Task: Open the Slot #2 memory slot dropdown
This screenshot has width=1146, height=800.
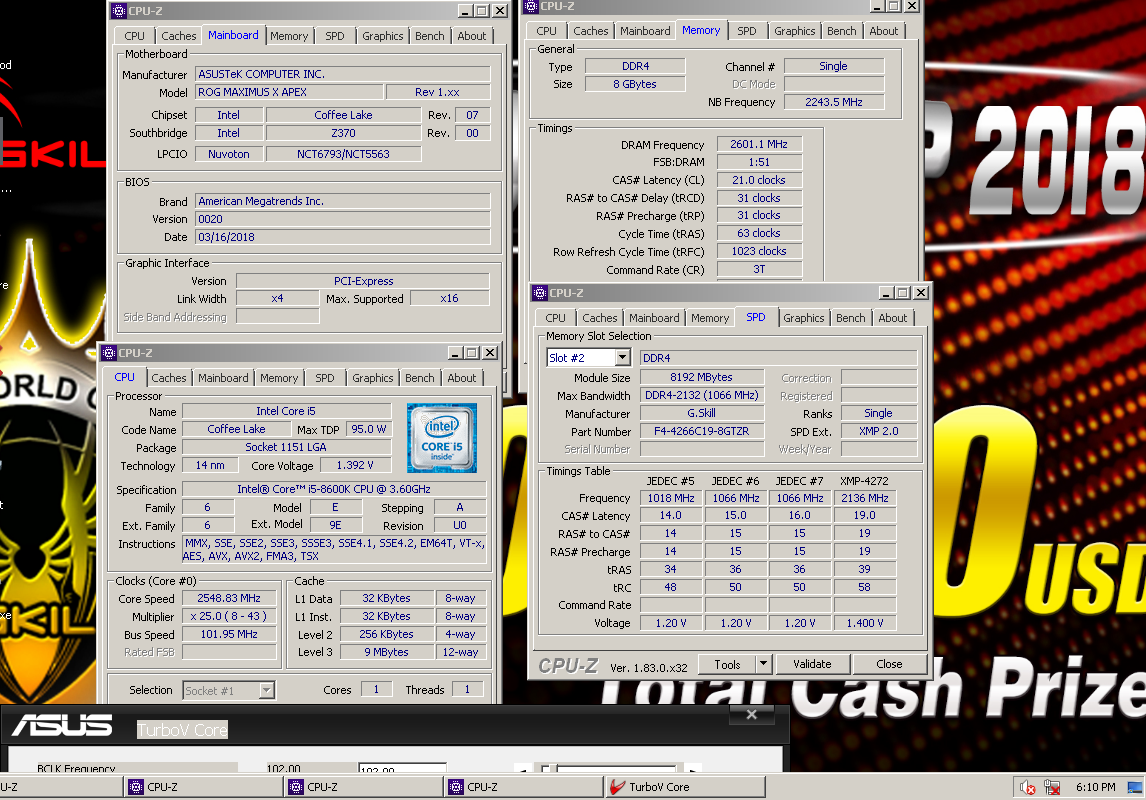Action: [623, 358]
